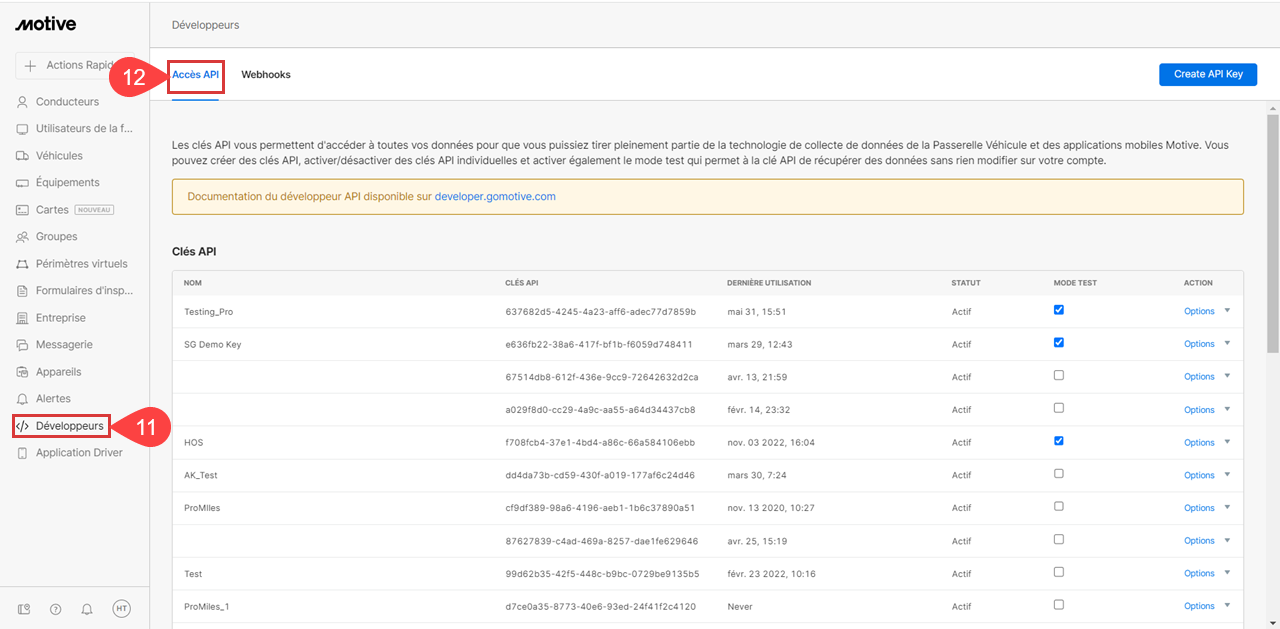This screenshot has width=1280, height=629.
Task: Switch to Webhooks tab
Action: [x=266, y=75]
